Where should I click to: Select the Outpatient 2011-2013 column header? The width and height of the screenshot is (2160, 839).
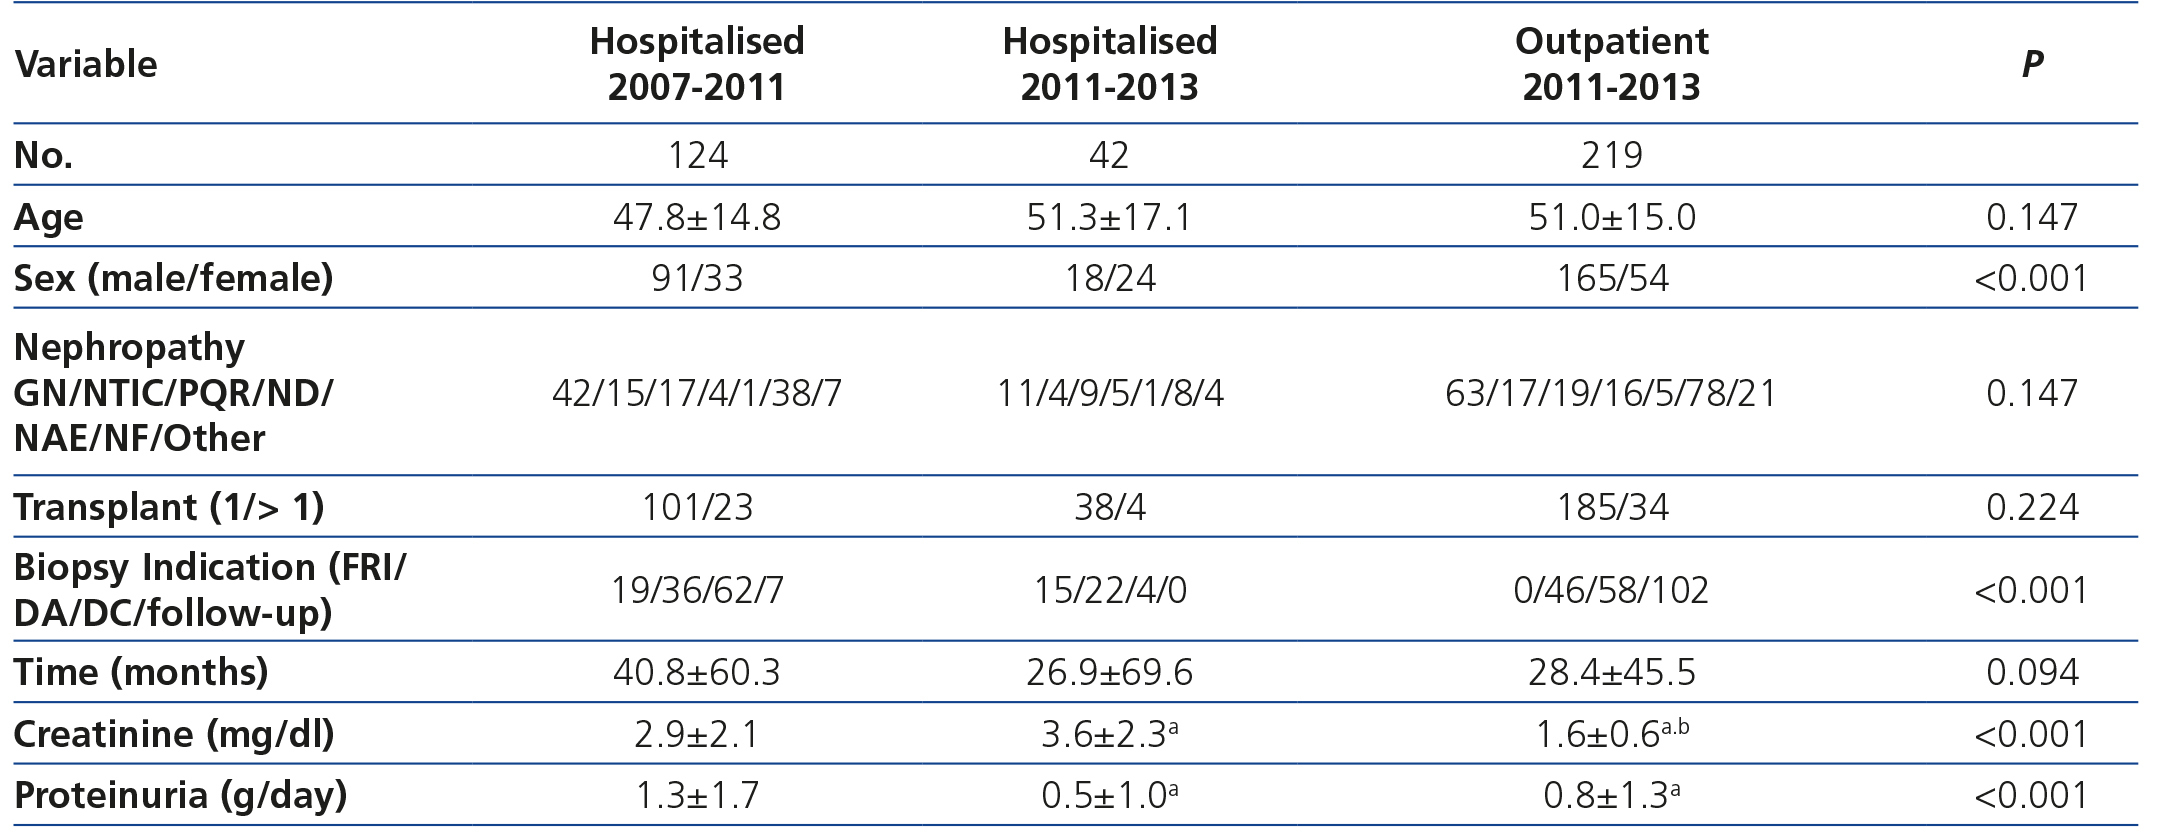pos(1611,64)
